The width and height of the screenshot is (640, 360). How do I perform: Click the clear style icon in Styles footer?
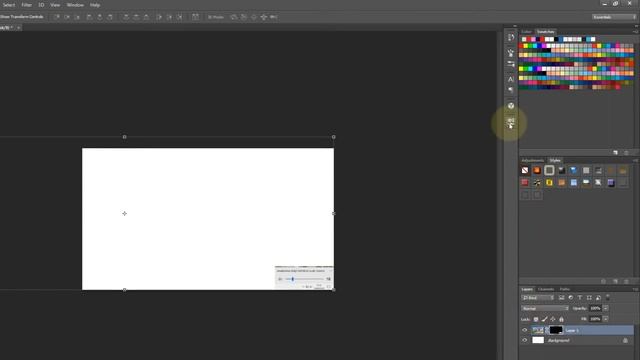604,281
